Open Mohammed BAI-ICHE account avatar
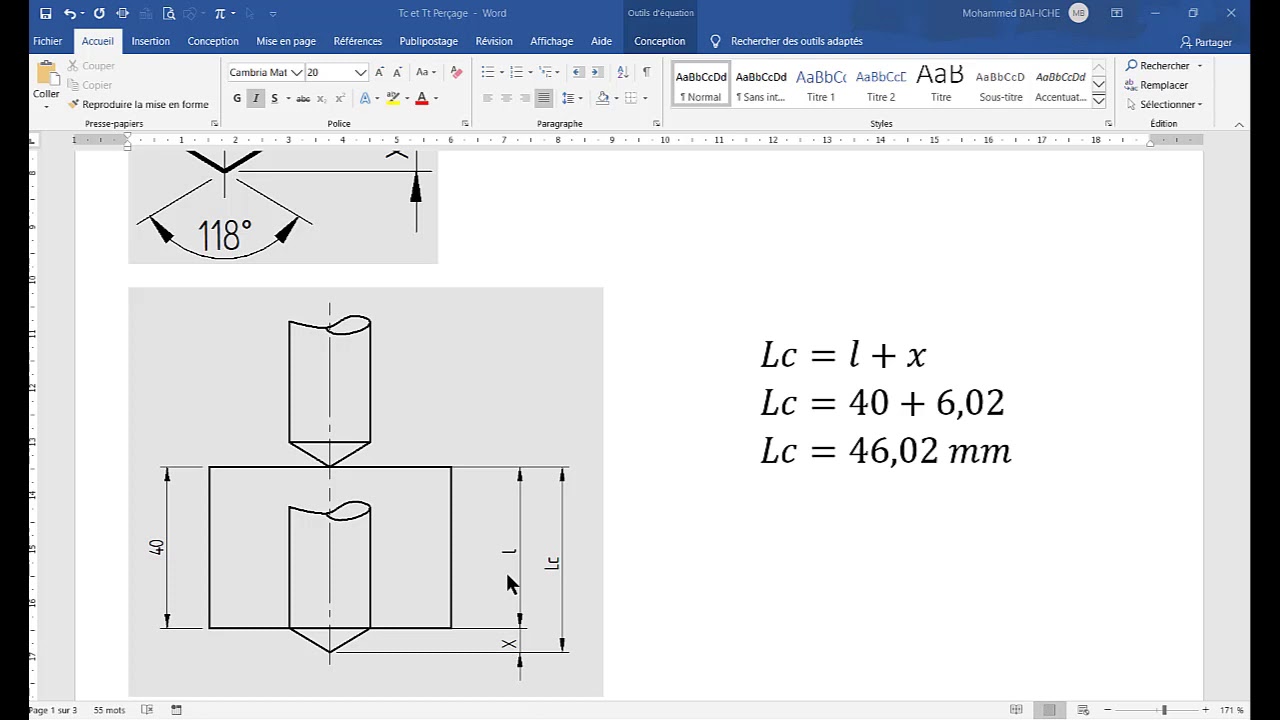This screenshot has width=1280, height=720. click(x=1078, y=13)
